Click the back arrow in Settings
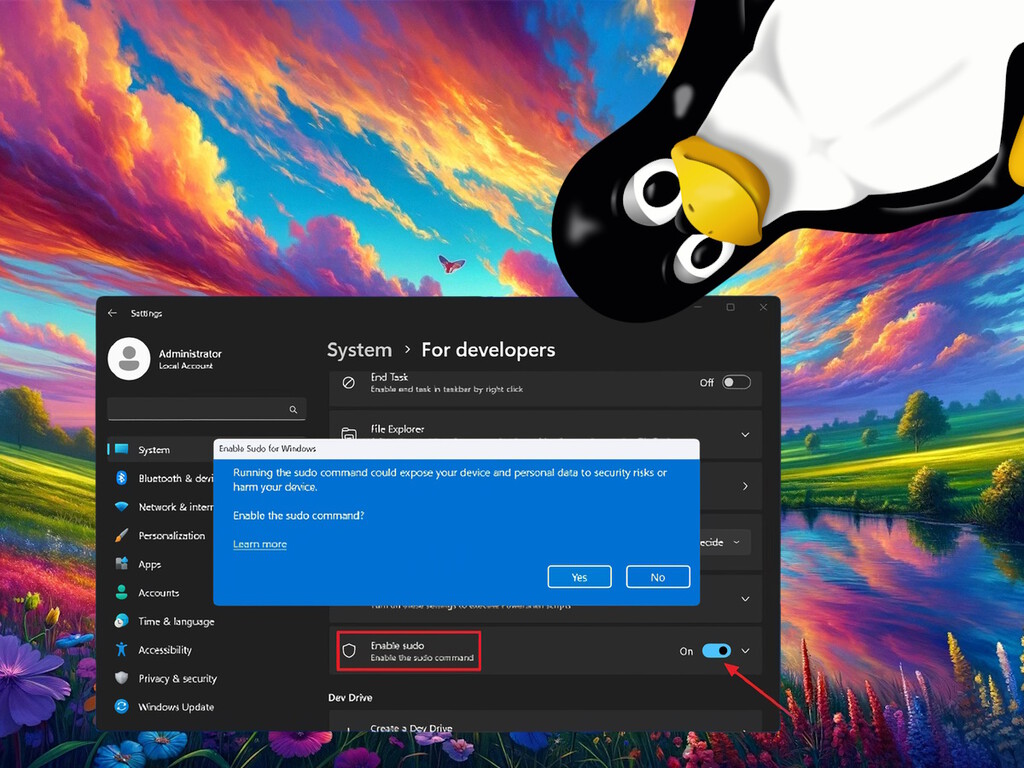The height and width of the screenshot is (768, 1024). click(113, 313)
